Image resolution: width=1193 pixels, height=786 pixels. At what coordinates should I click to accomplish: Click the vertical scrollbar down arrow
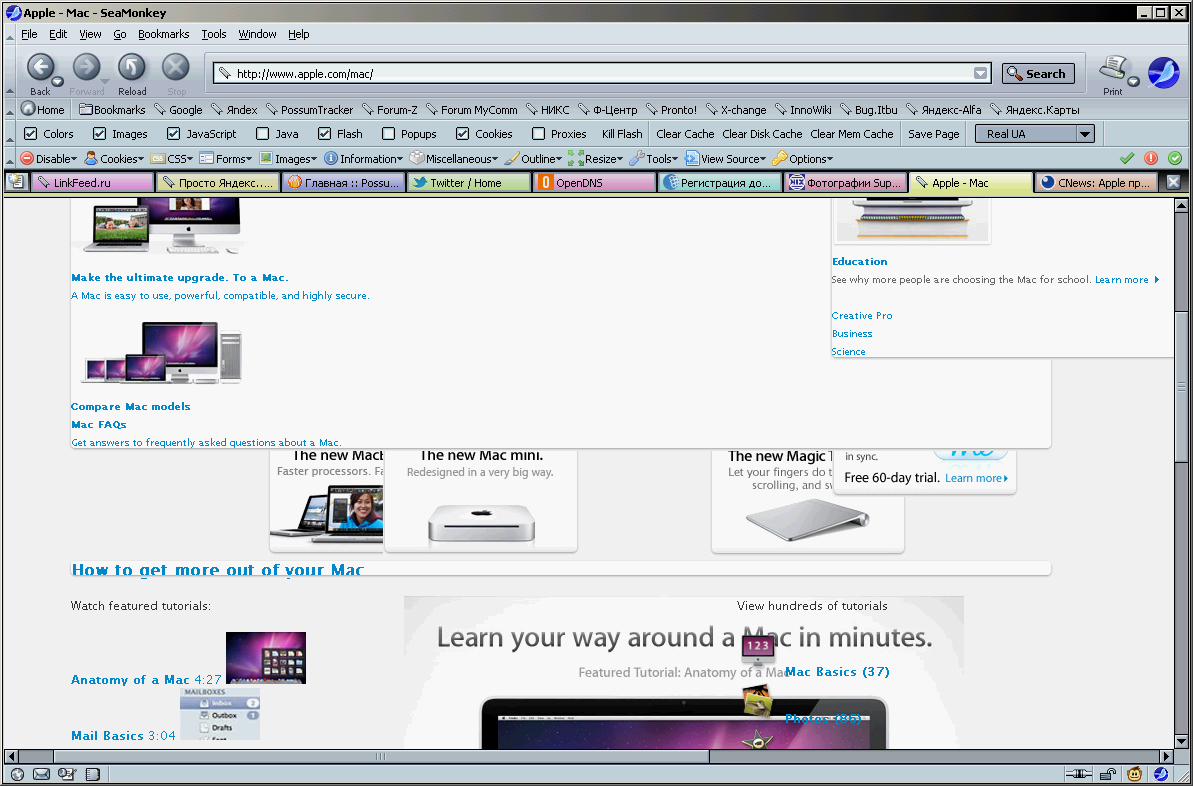tap(1182, 740)
